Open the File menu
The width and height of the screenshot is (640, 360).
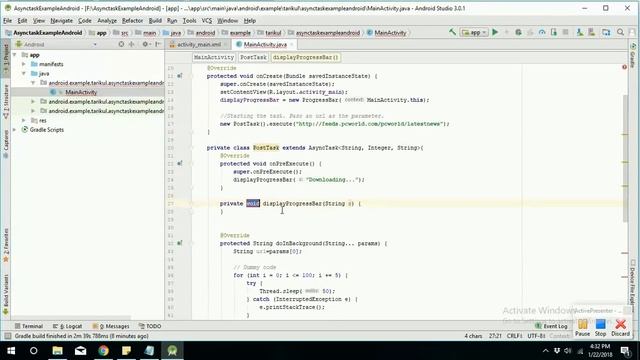click(x=7, y=20)
